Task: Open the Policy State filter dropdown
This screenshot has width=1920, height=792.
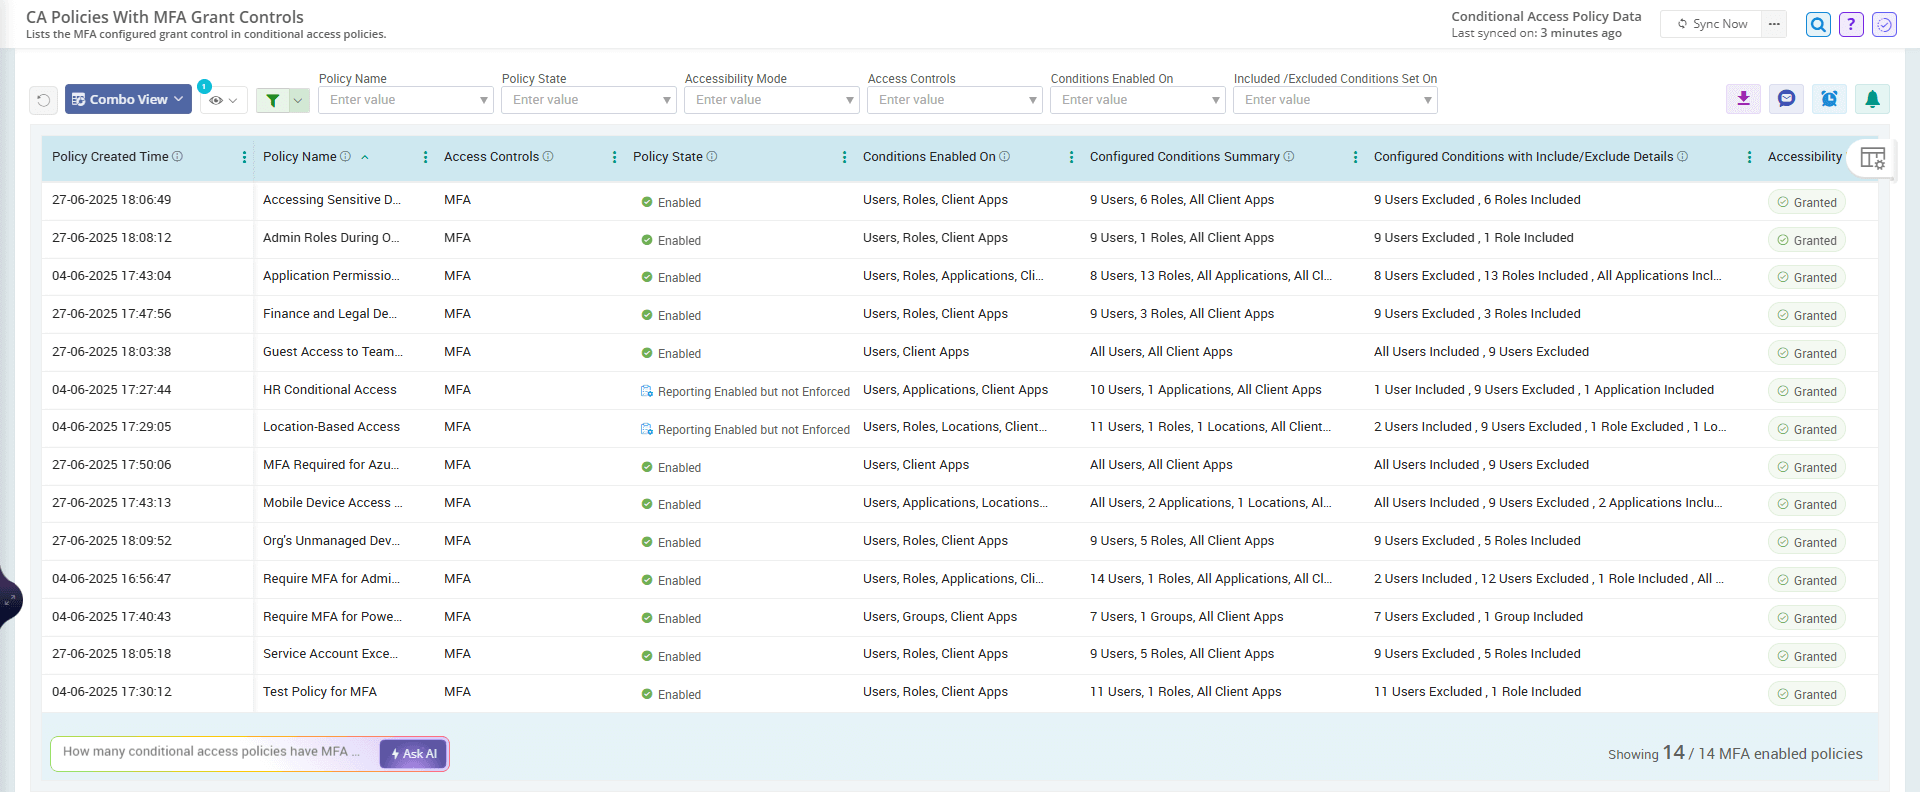Action: coord(588,100)
